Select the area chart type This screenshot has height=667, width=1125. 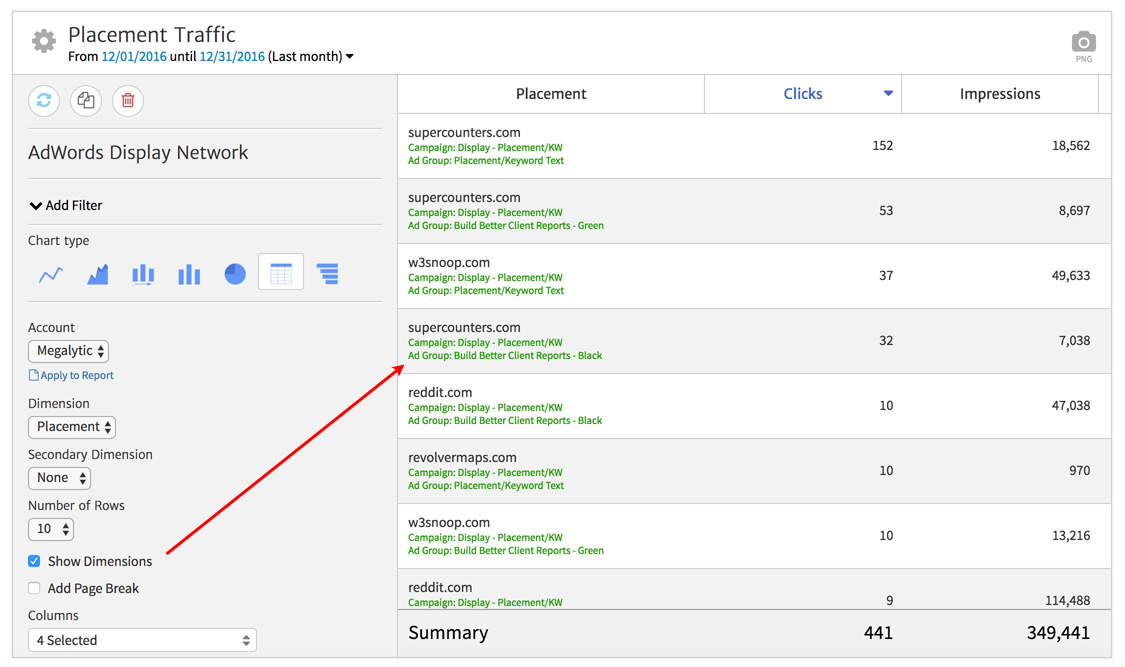tap(97, 274)
